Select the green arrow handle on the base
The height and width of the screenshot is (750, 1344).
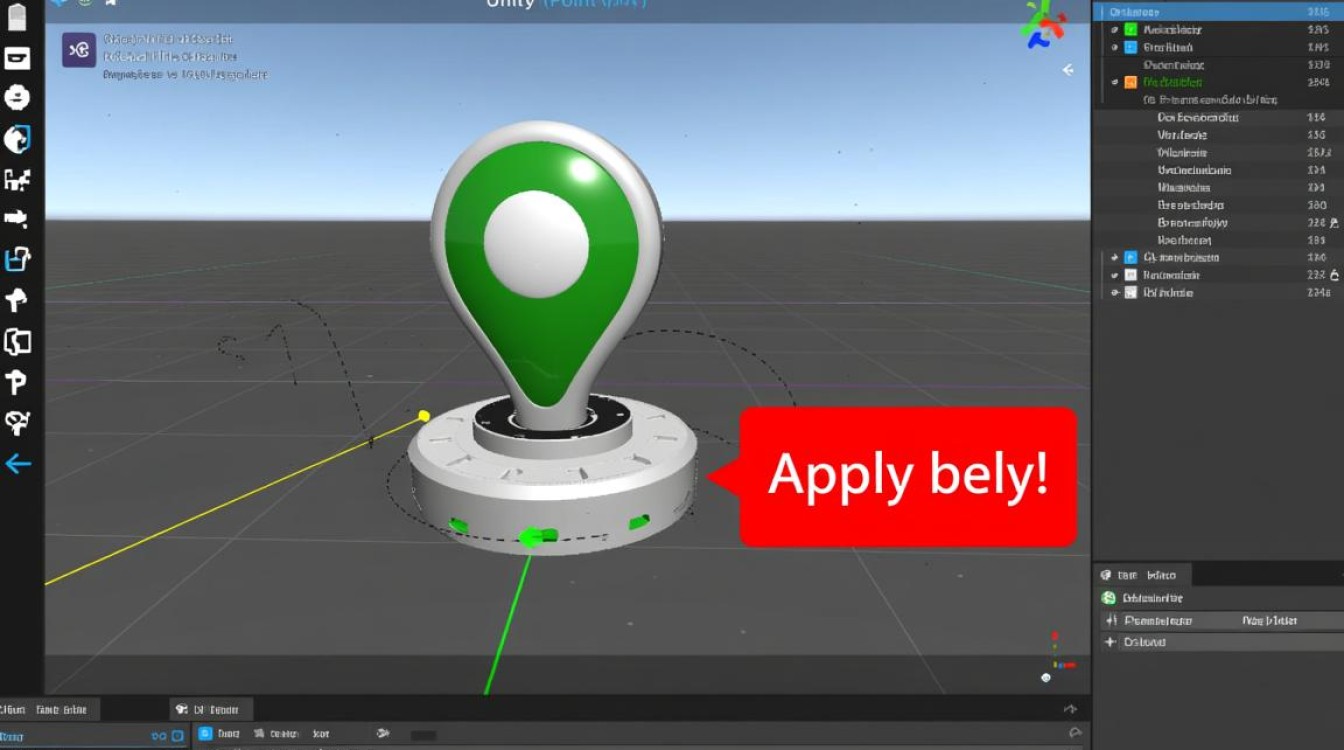tap(538, 537)
